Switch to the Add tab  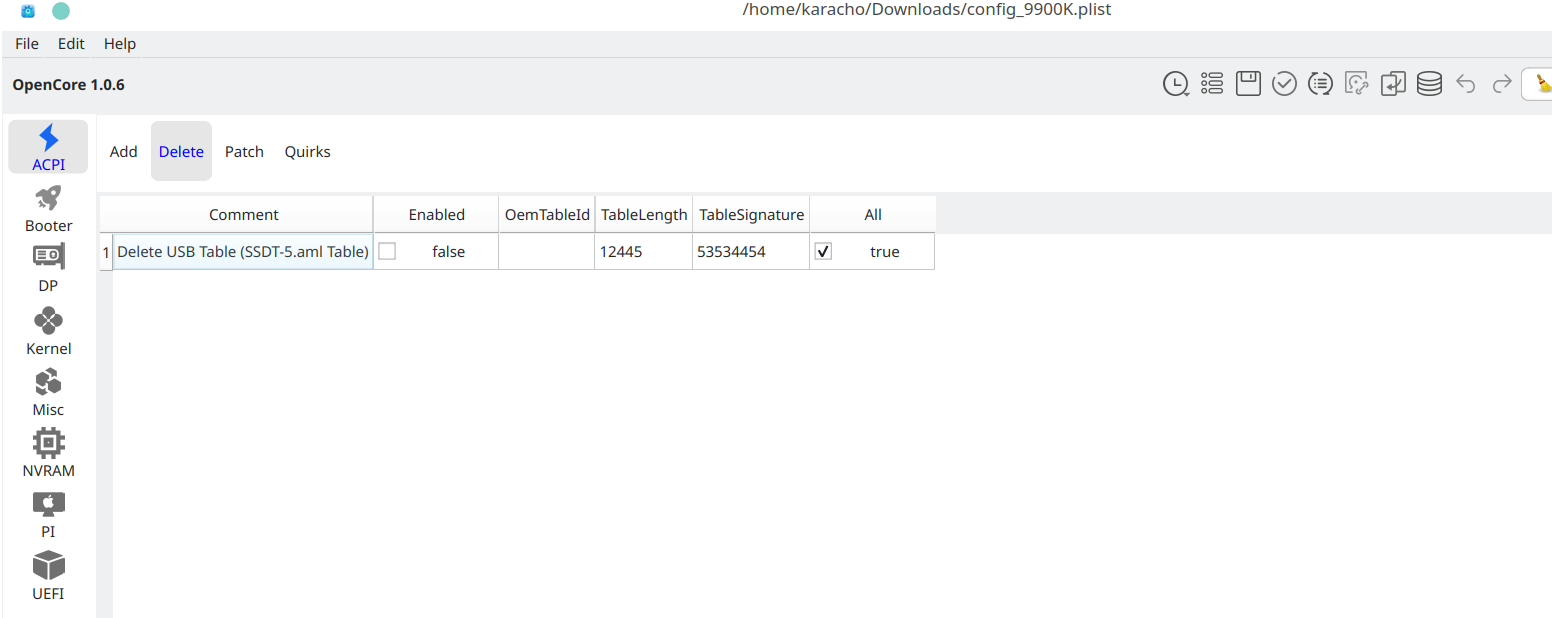click(124, 152)
